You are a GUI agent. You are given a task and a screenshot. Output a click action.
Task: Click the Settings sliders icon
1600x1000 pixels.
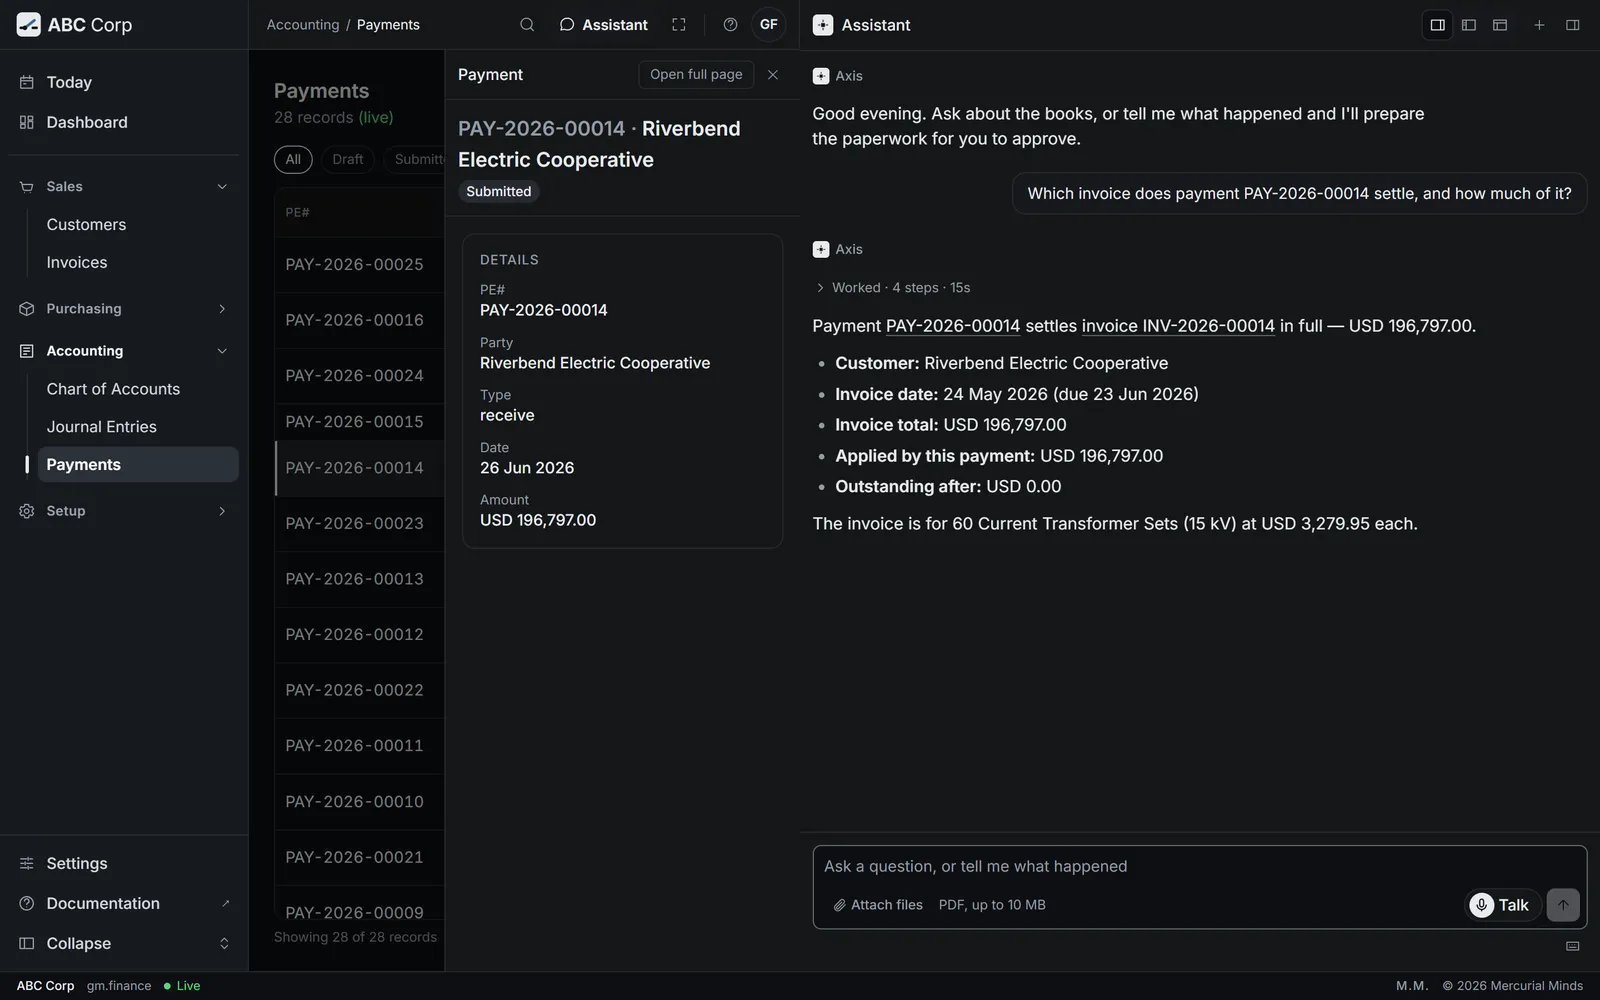(x=27, y=864)
